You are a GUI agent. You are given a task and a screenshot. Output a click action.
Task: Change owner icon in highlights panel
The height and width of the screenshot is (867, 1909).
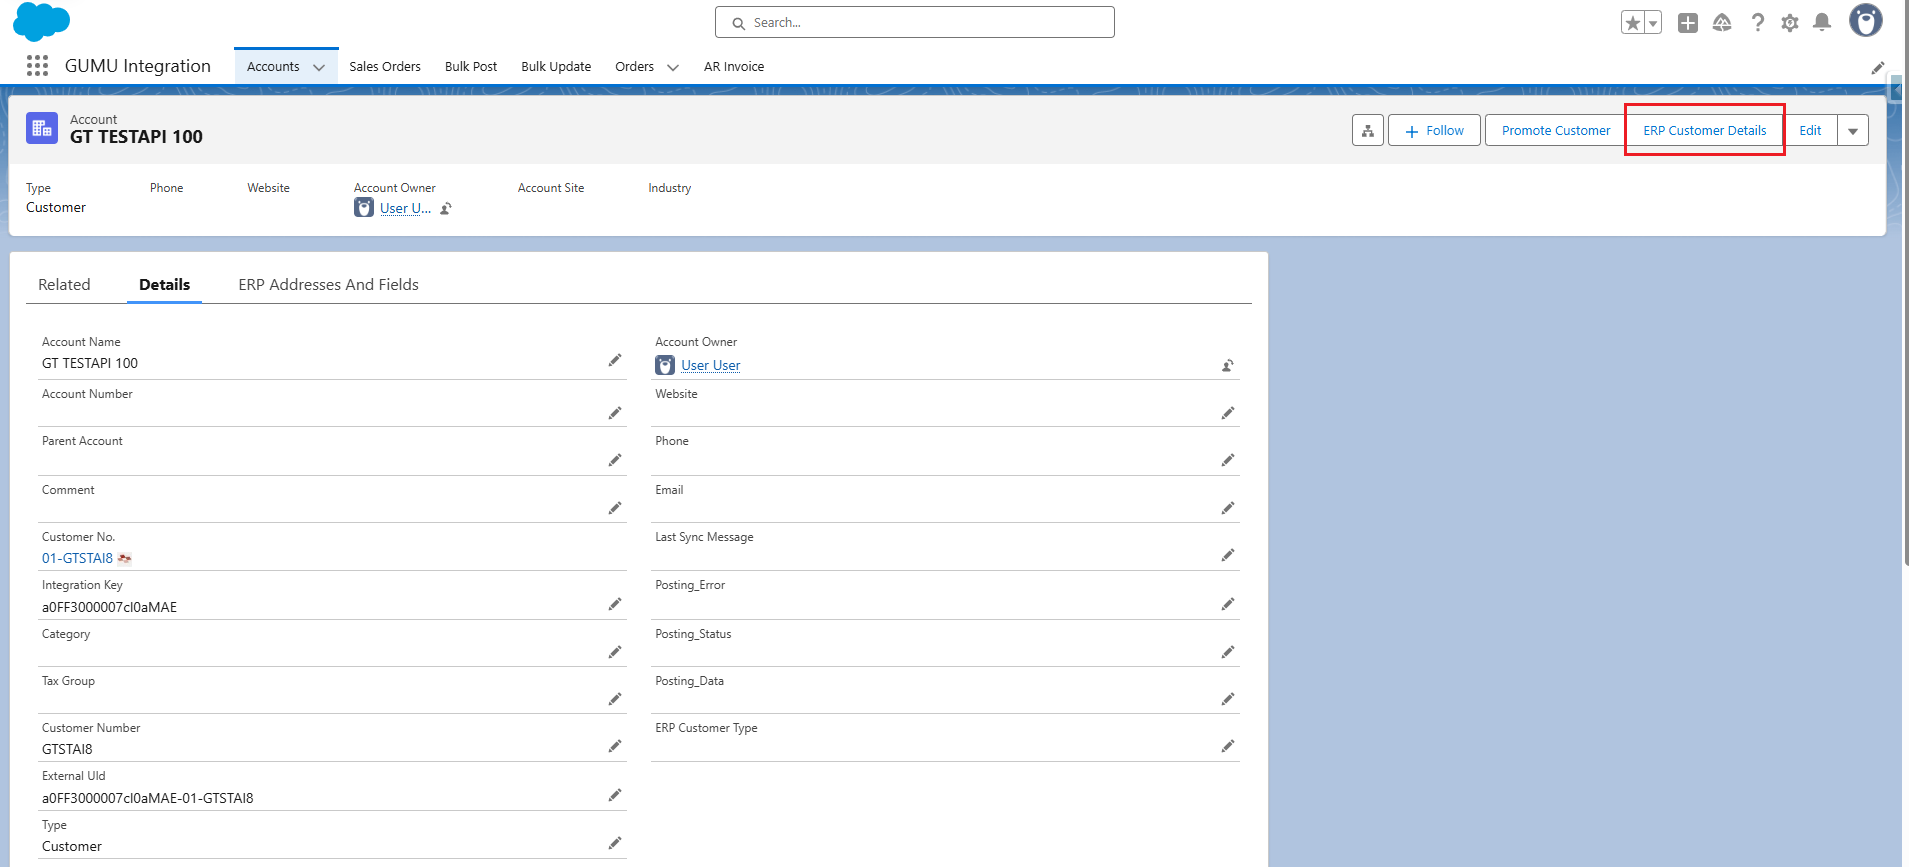coord(446,208)
